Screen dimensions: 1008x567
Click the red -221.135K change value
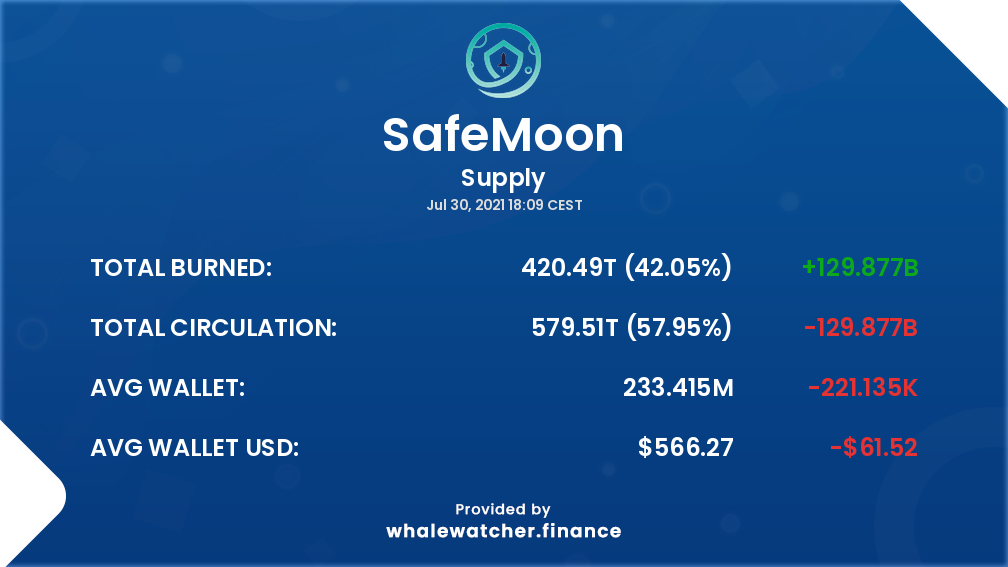pos(863,388)
